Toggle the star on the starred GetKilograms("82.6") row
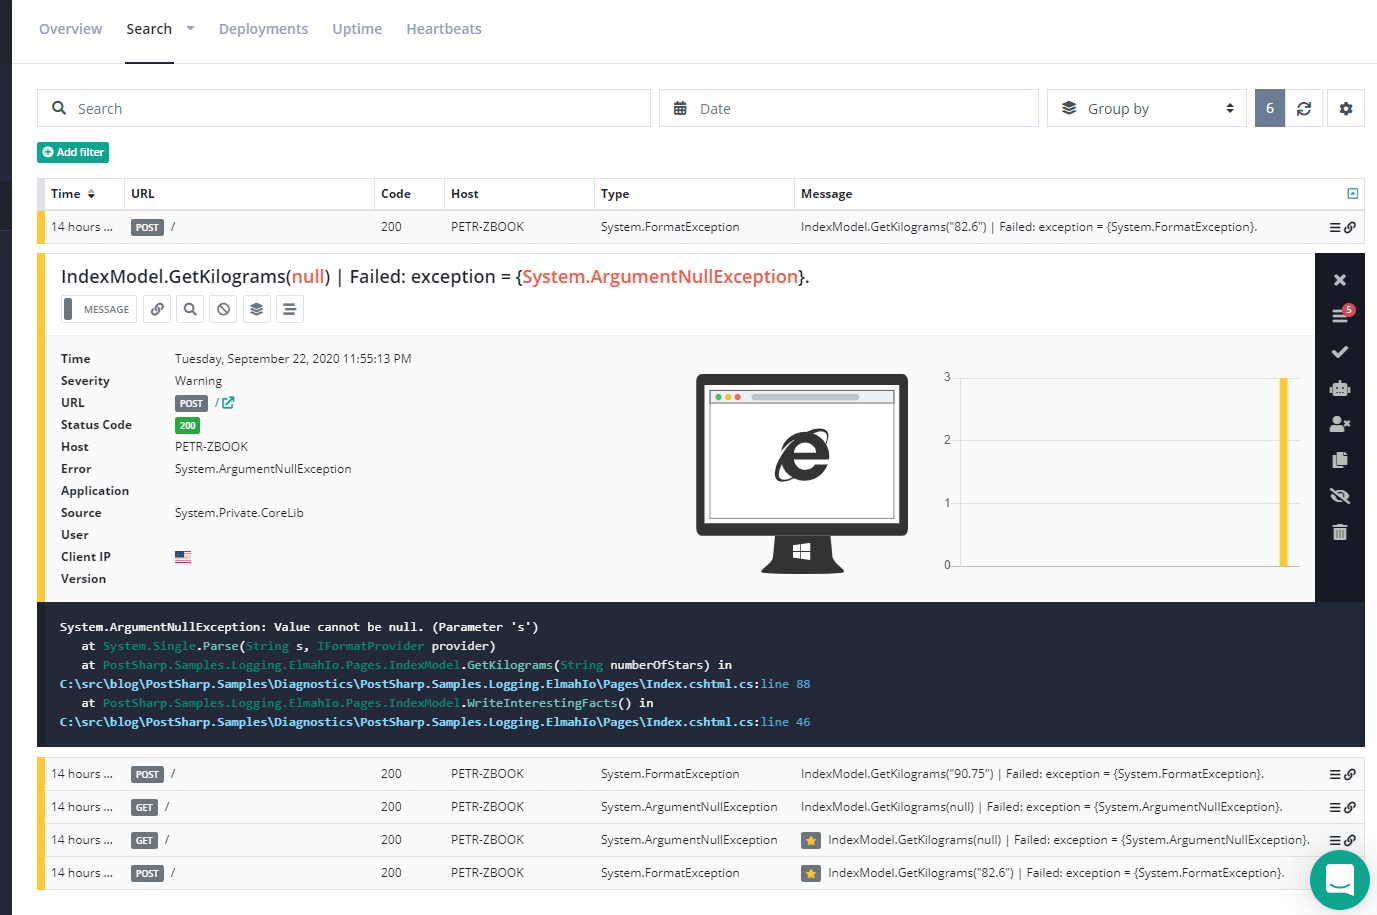This screenshot has height=915, width=1377. (x=811, y=873)
